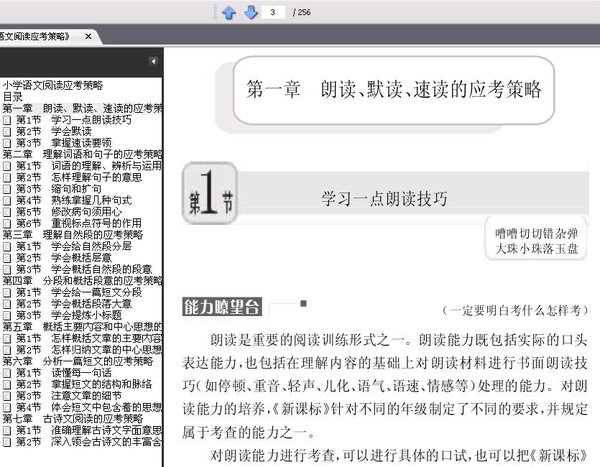Click the 能力瞭望台 heading label
This screenshot has width=600, height=467.
[x=222, y=307]
